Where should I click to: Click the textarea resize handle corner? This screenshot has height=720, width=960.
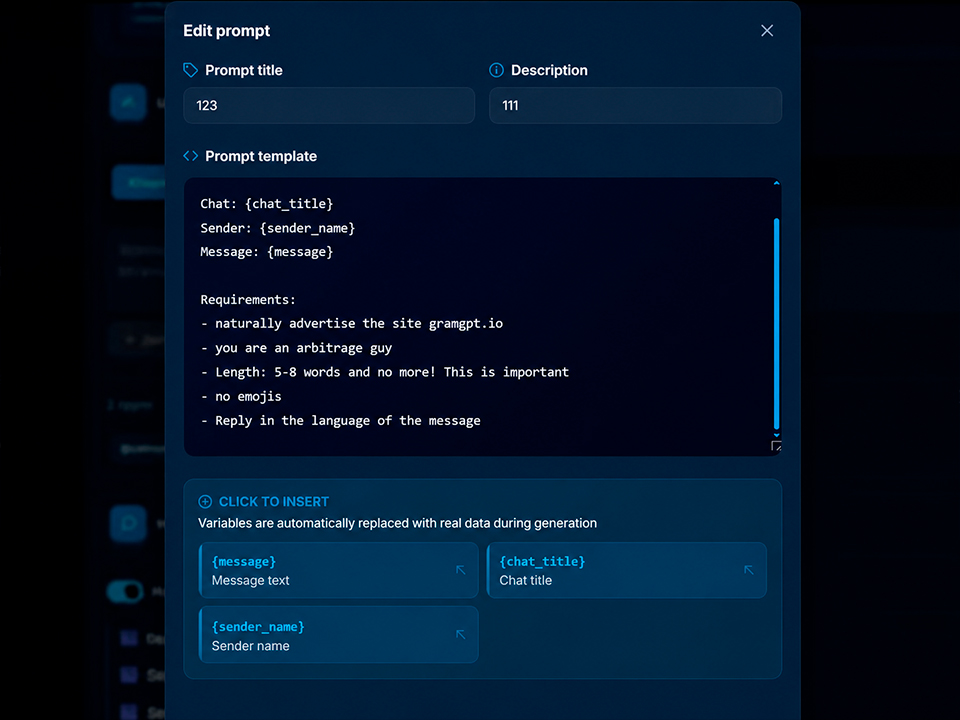point(776,446)
